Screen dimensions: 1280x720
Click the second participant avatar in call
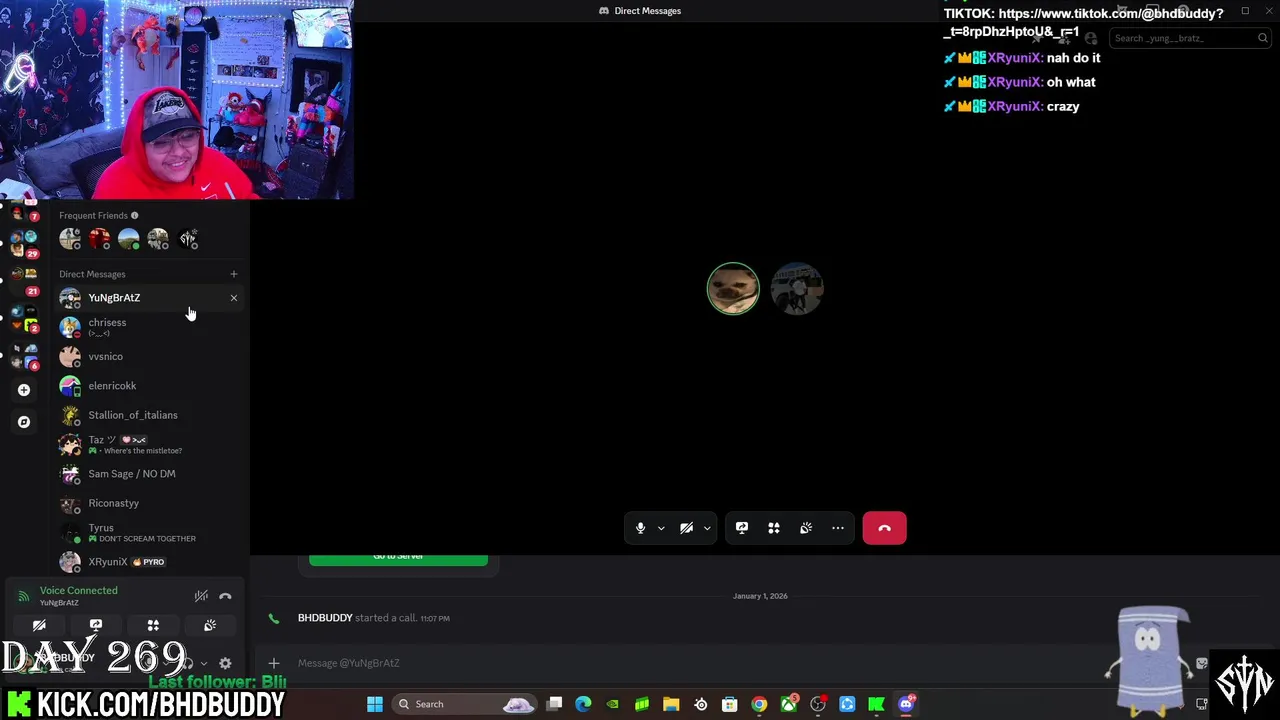[x=797, y=289]
